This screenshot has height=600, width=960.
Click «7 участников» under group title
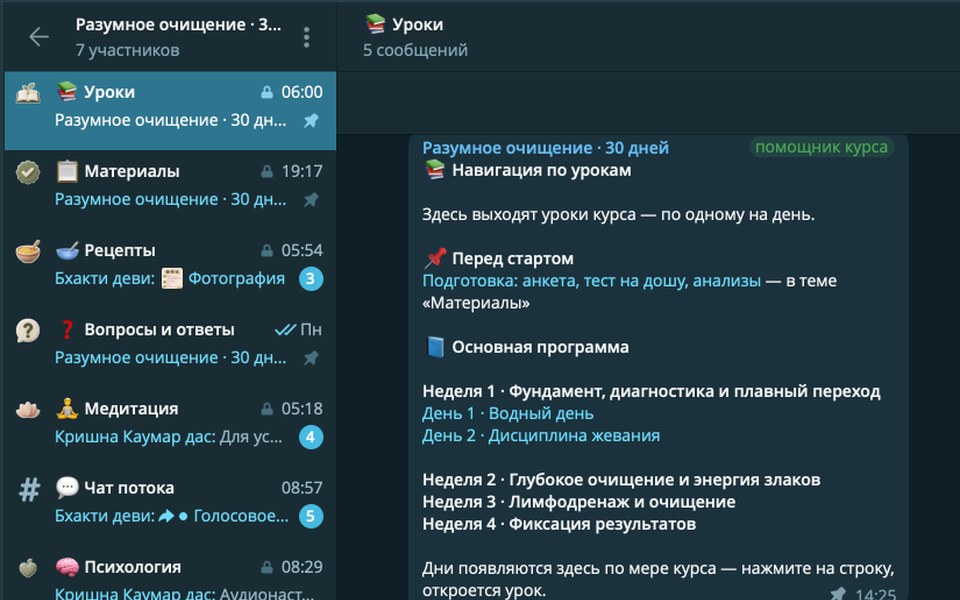point(127,50)
